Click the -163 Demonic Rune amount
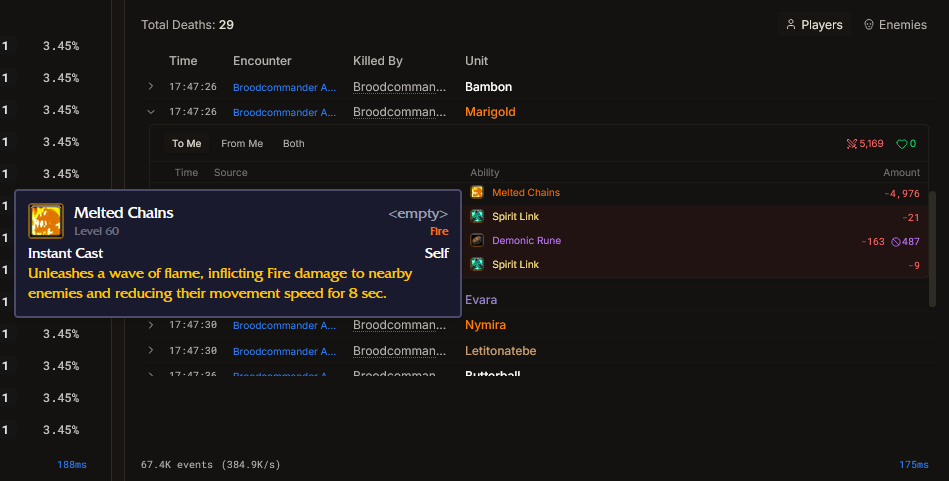Image resolution: width=949 pixels, height=481 pixels. pyautogui.click(x=873, y=241)
